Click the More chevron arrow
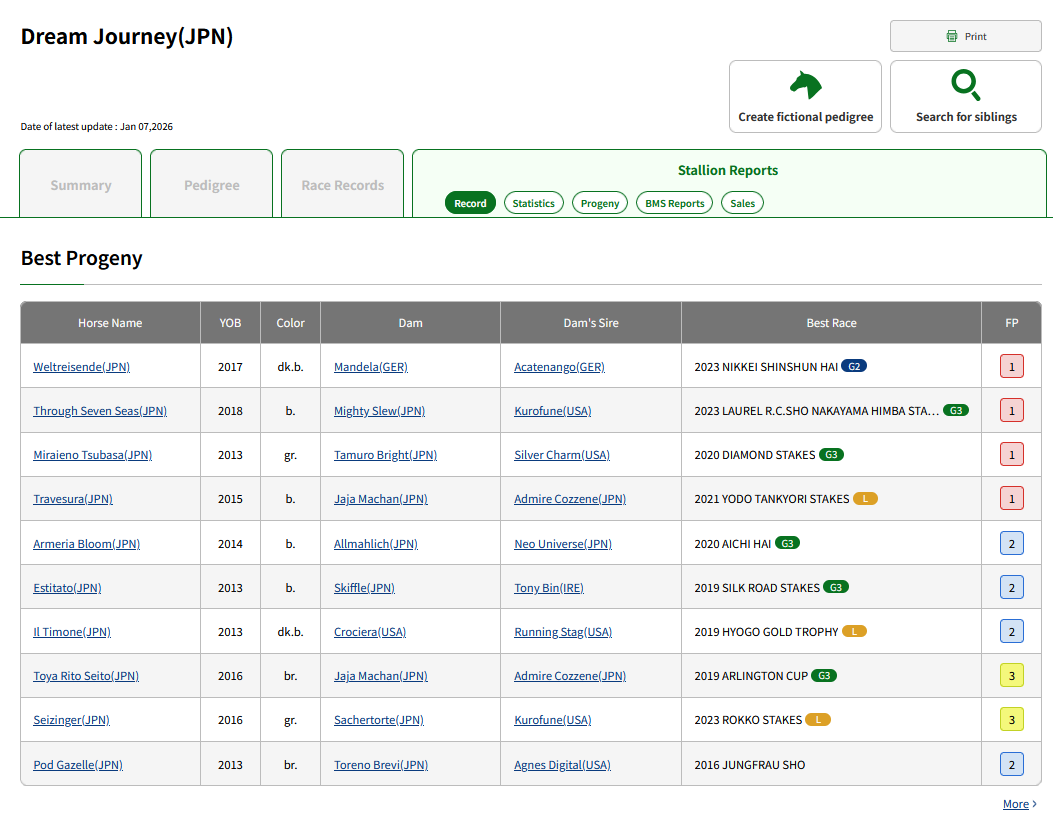Screen dimensions: 1053x820 coord(1035,804)
